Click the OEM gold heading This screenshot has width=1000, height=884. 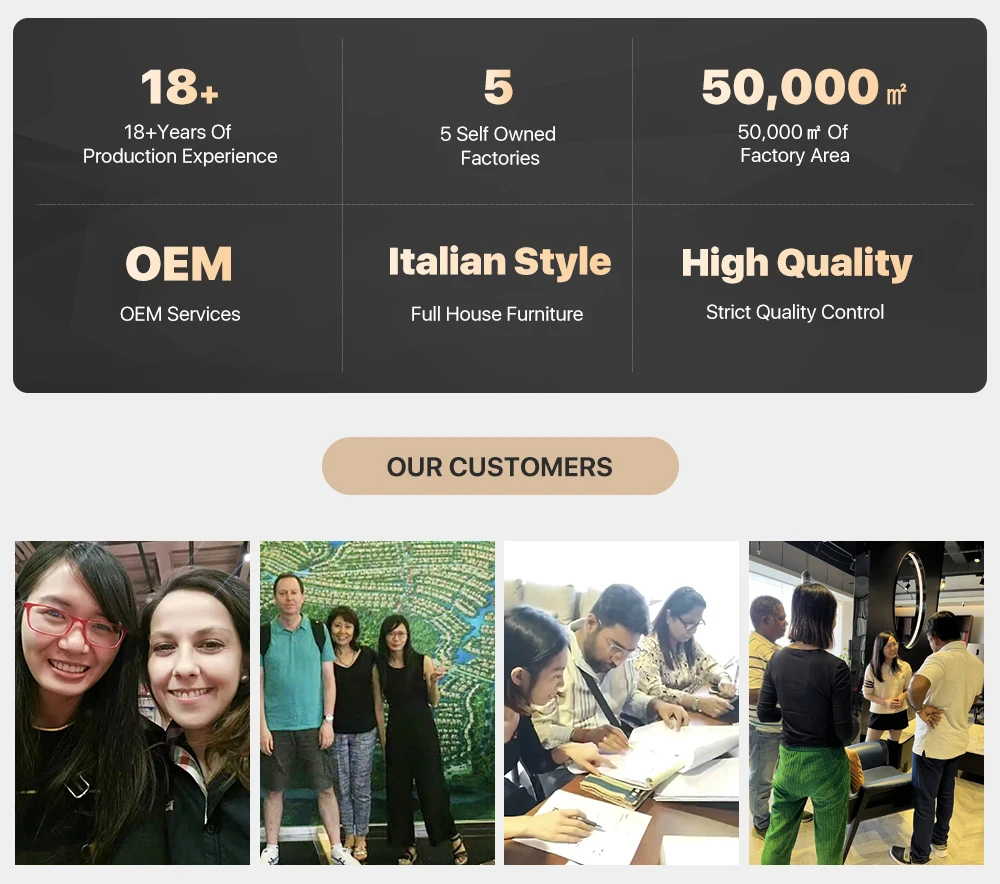pyautogui.click(x=179, y=263)
